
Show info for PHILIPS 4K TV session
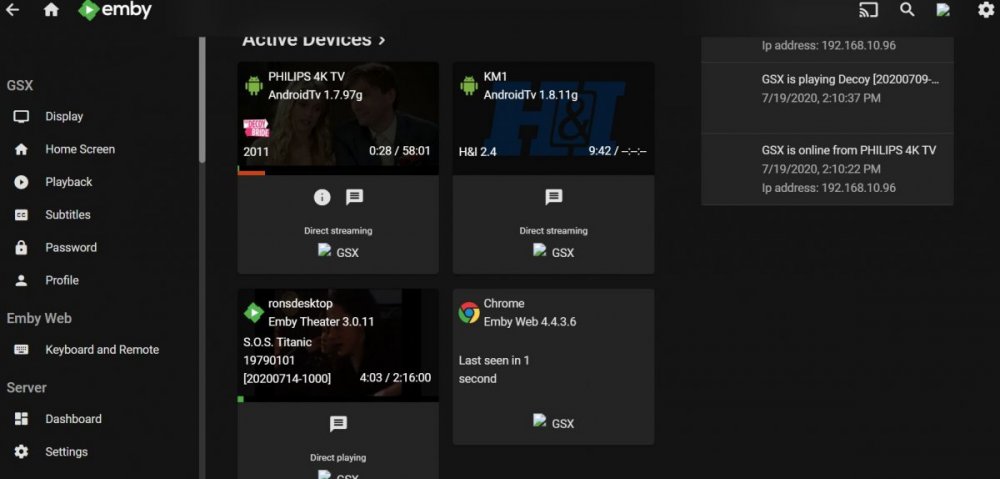[x=322, y=197]
